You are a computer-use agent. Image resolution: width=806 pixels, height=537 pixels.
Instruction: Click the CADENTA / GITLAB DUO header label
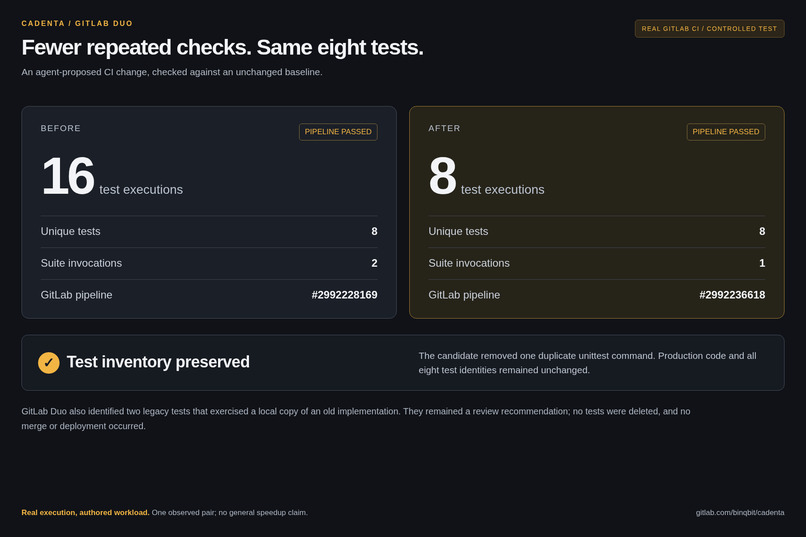pos(77,23)
